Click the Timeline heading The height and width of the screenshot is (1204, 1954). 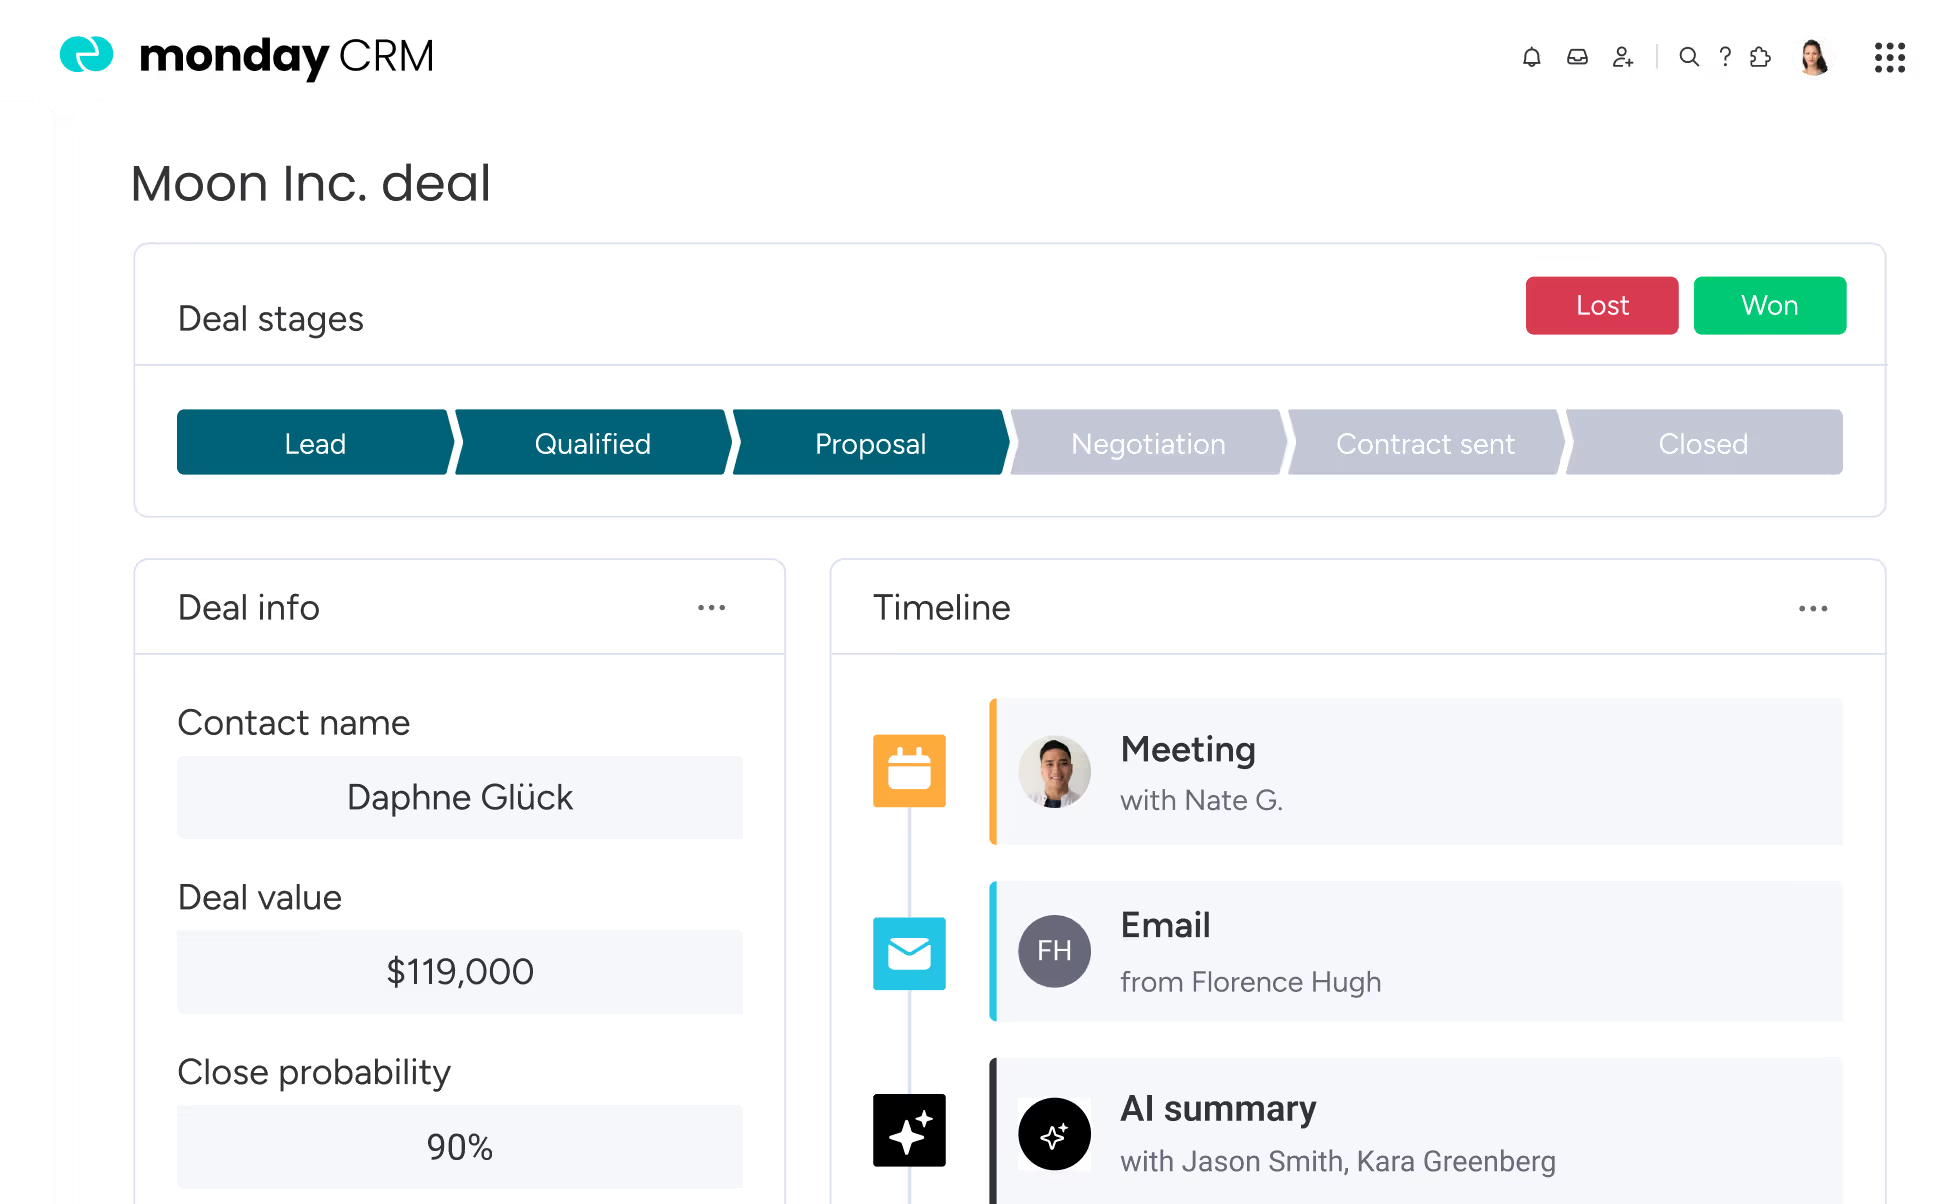tap(942, 608)
